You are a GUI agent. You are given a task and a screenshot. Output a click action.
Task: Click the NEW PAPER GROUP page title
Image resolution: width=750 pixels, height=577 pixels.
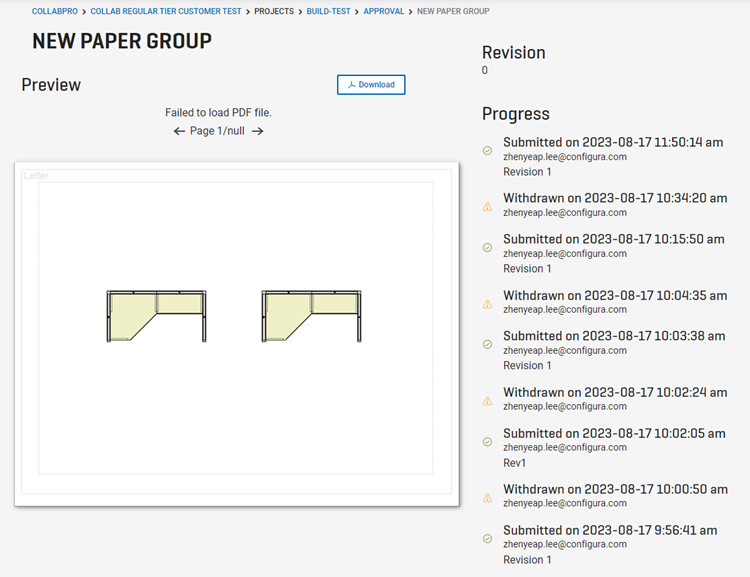pos(122,41)
